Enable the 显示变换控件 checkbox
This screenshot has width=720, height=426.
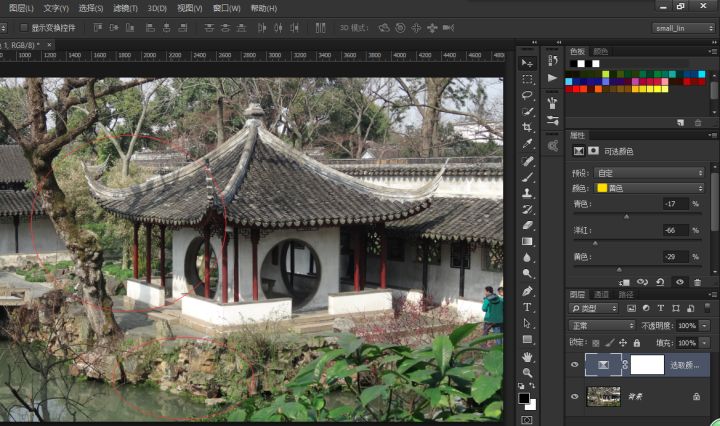click(x=24, y=28)
